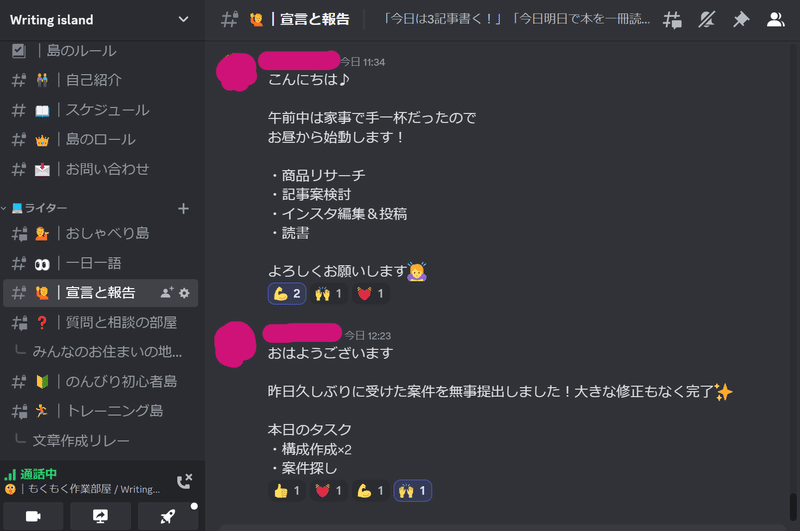Open the Threads icon in channel header
This screenshot has height=531, width=800.
tap(672, 20)
